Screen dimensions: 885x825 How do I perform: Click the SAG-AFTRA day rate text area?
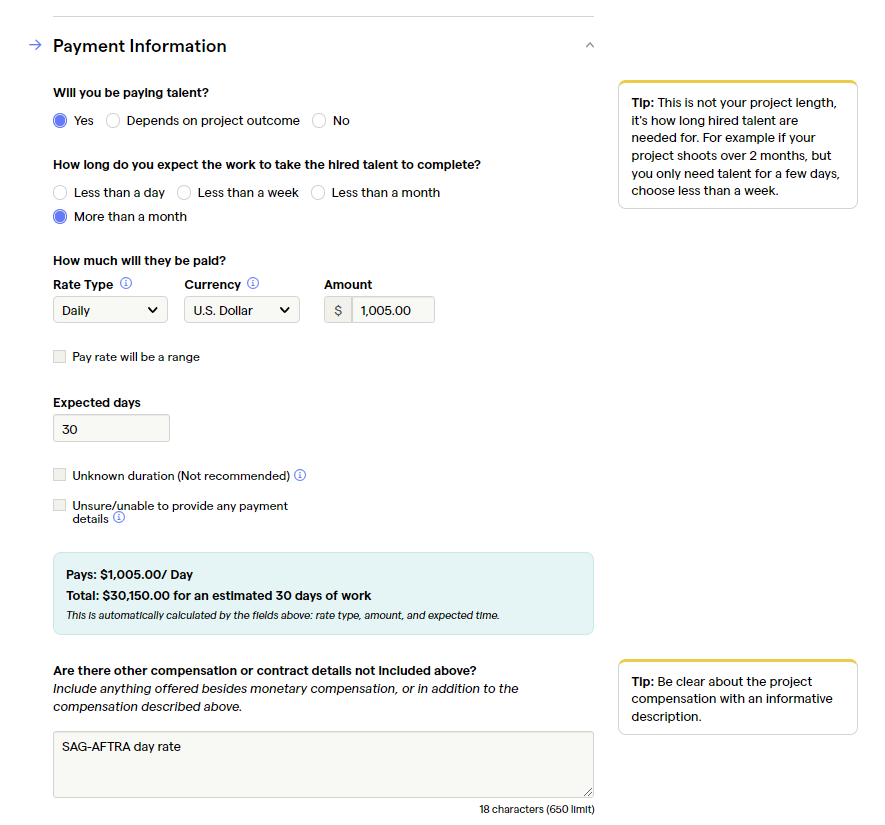323,765
